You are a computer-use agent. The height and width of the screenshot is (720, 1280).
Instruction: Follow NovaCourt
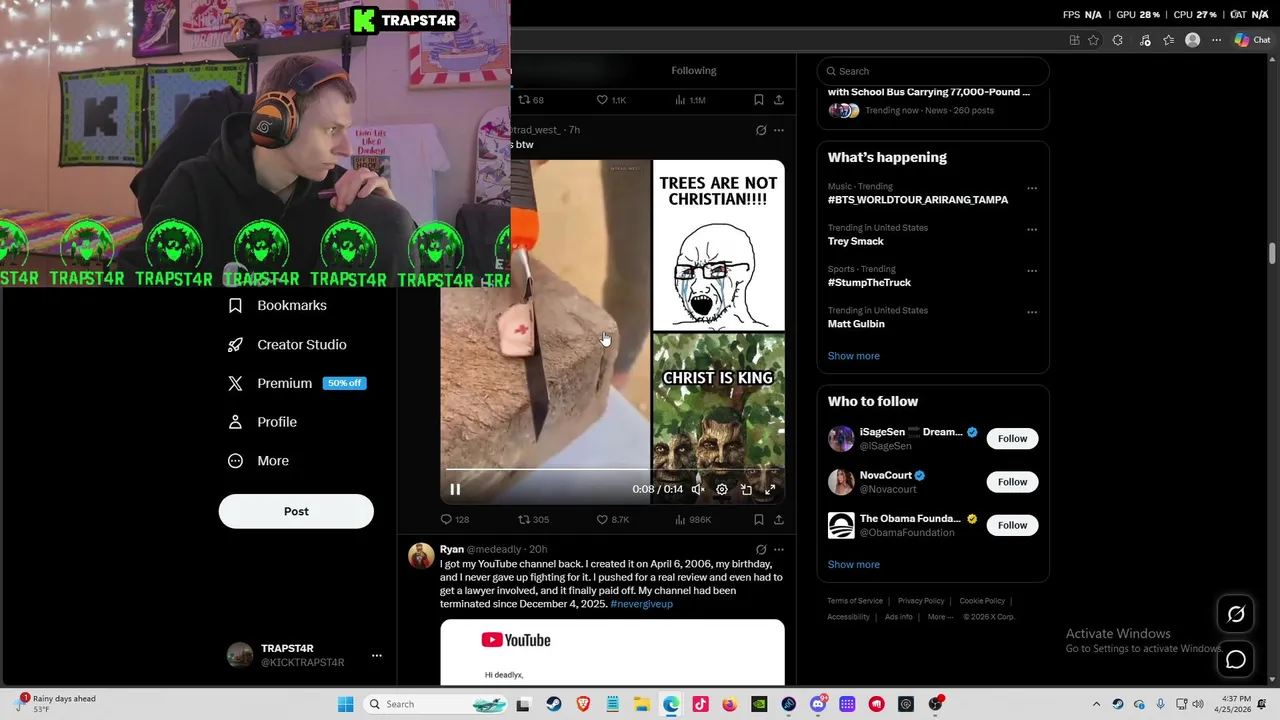(x=1012, y=482)
